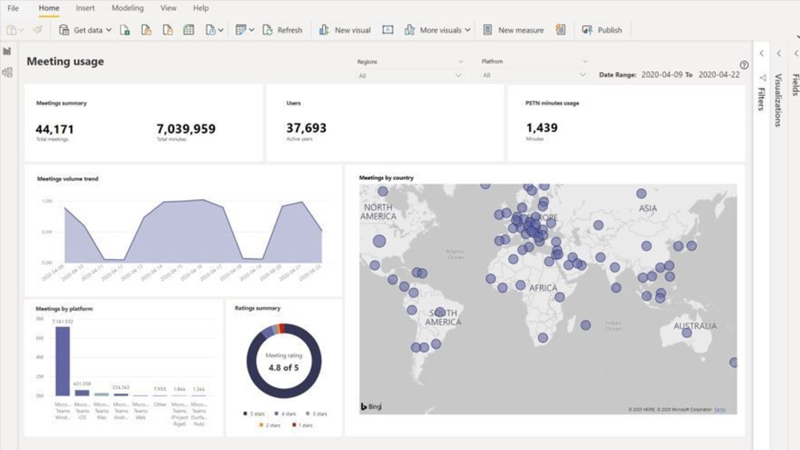Click the Get data button label
The width and height of the screenshot is (800, 450).
(88, 30)
